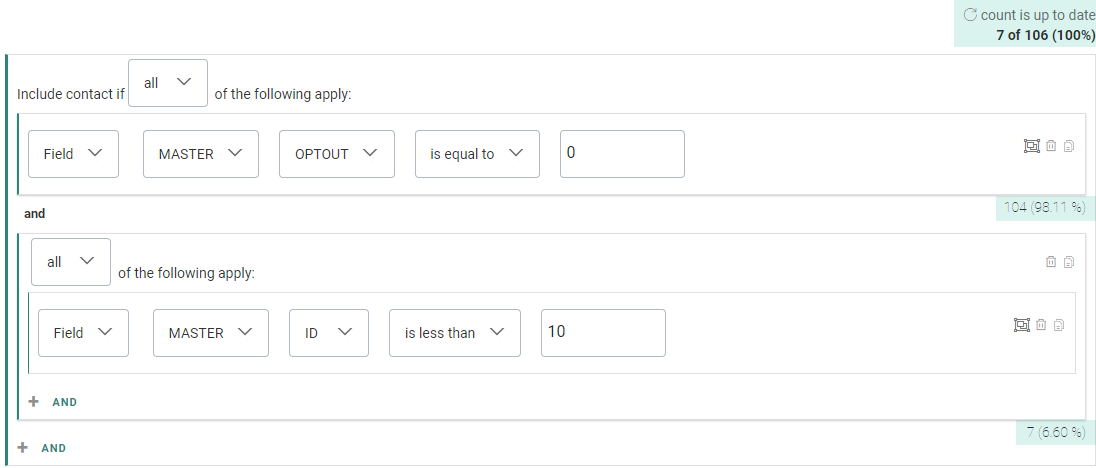Click the group icon on the OPTOUT condition
Screen dimensions: 1096x468
1032,147
